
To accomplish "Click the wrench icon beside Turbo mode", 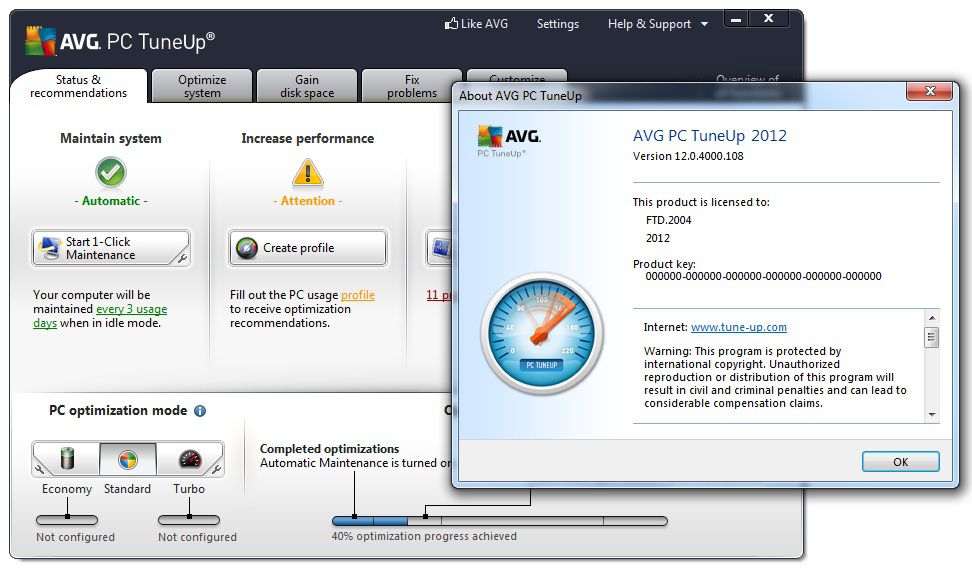I will 216,469.
